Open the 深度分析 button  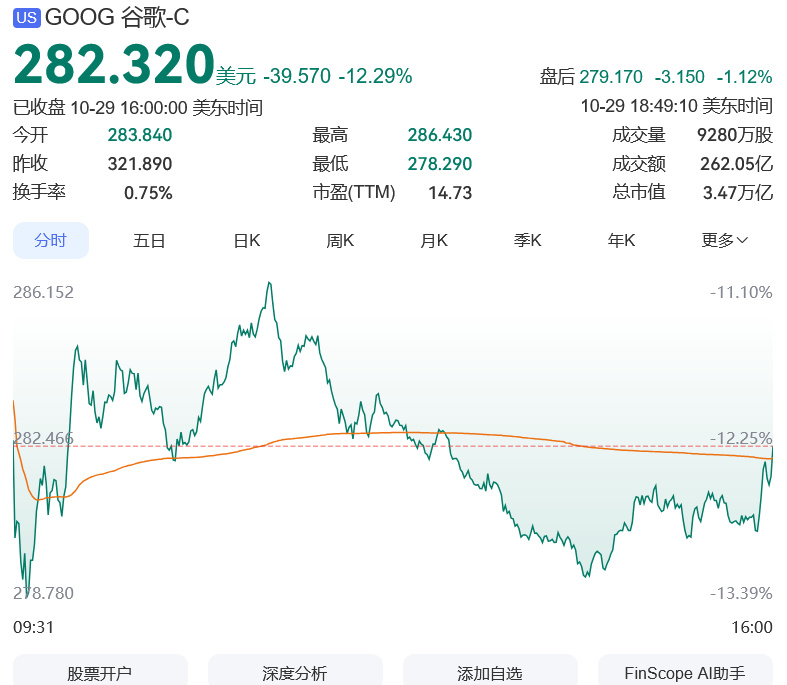[295, 671]
